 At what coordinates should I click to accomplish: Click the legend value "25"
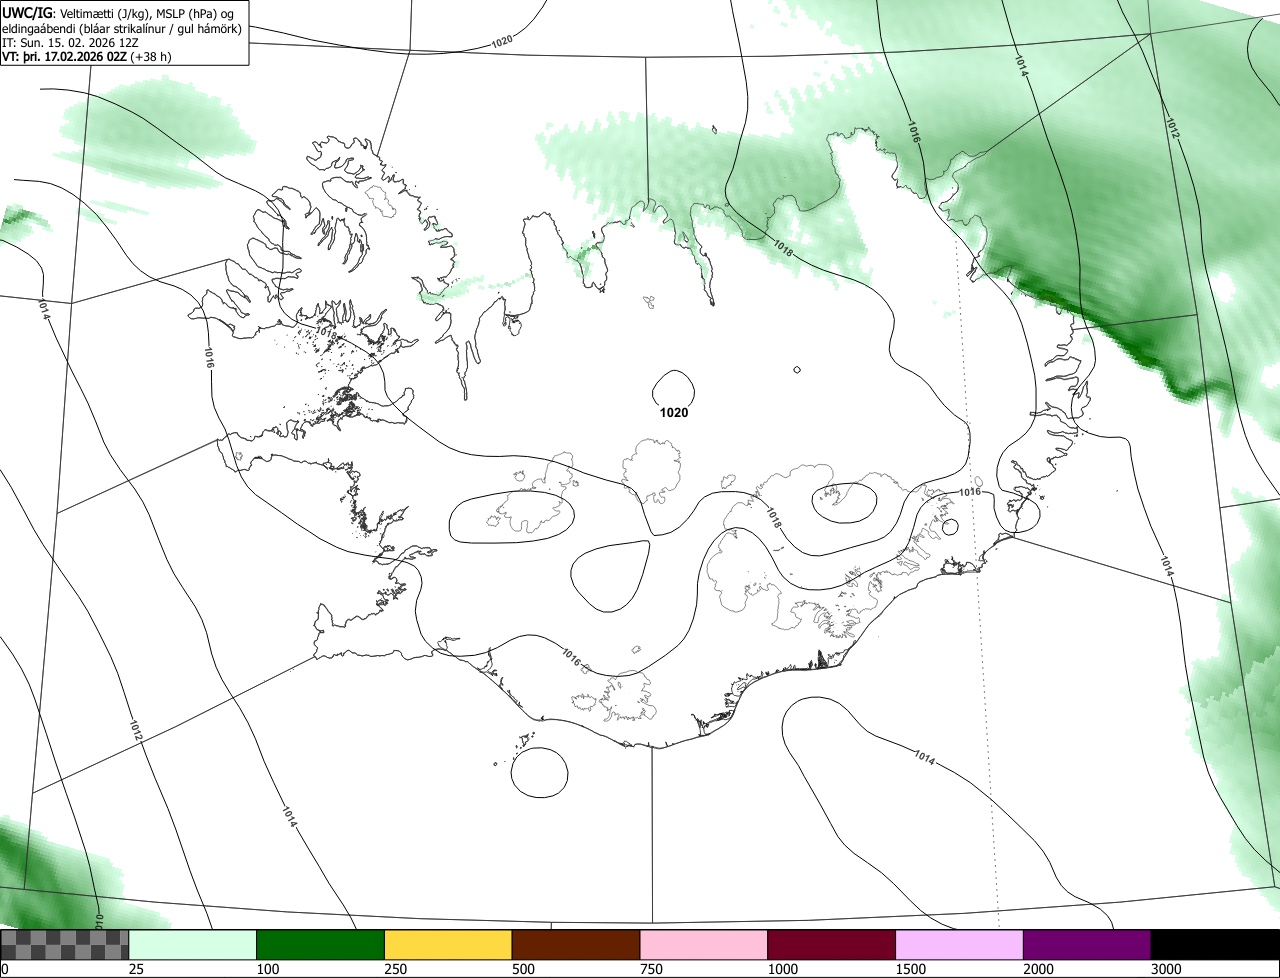click(137, 969)
